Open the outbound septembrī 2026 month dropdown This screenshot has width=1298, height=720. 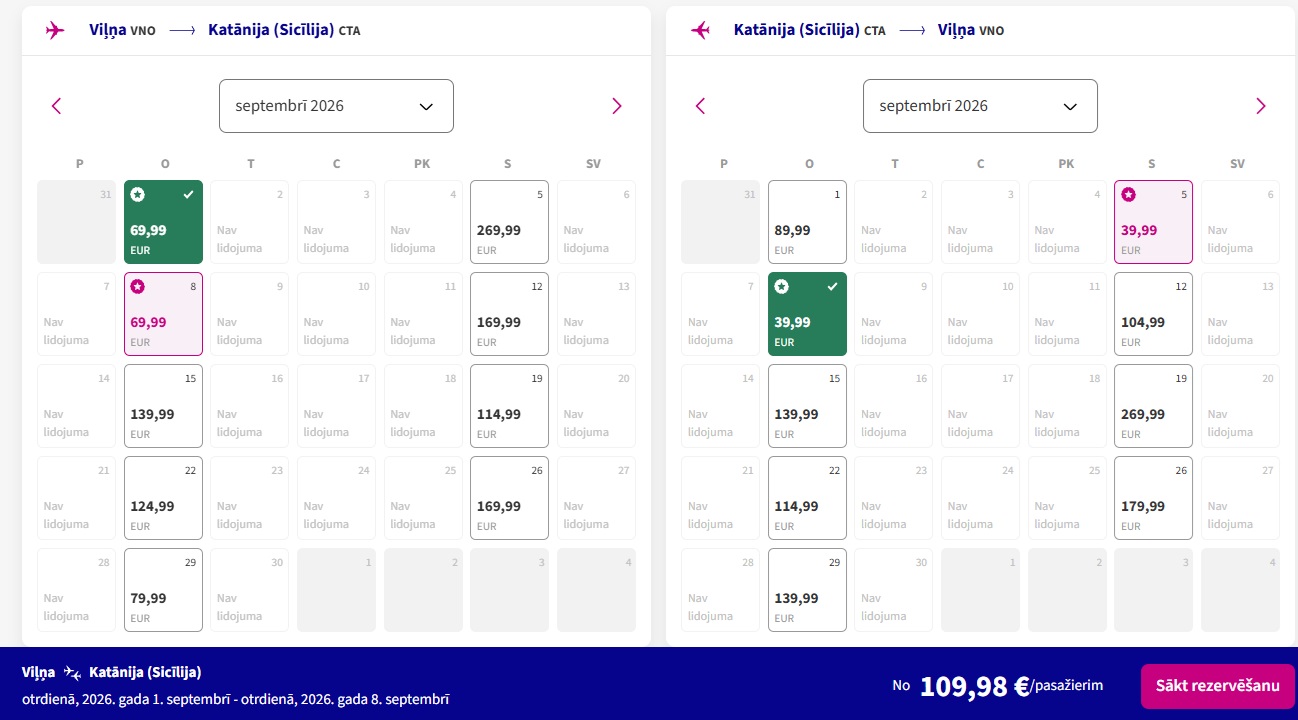[x=336, y=106]
